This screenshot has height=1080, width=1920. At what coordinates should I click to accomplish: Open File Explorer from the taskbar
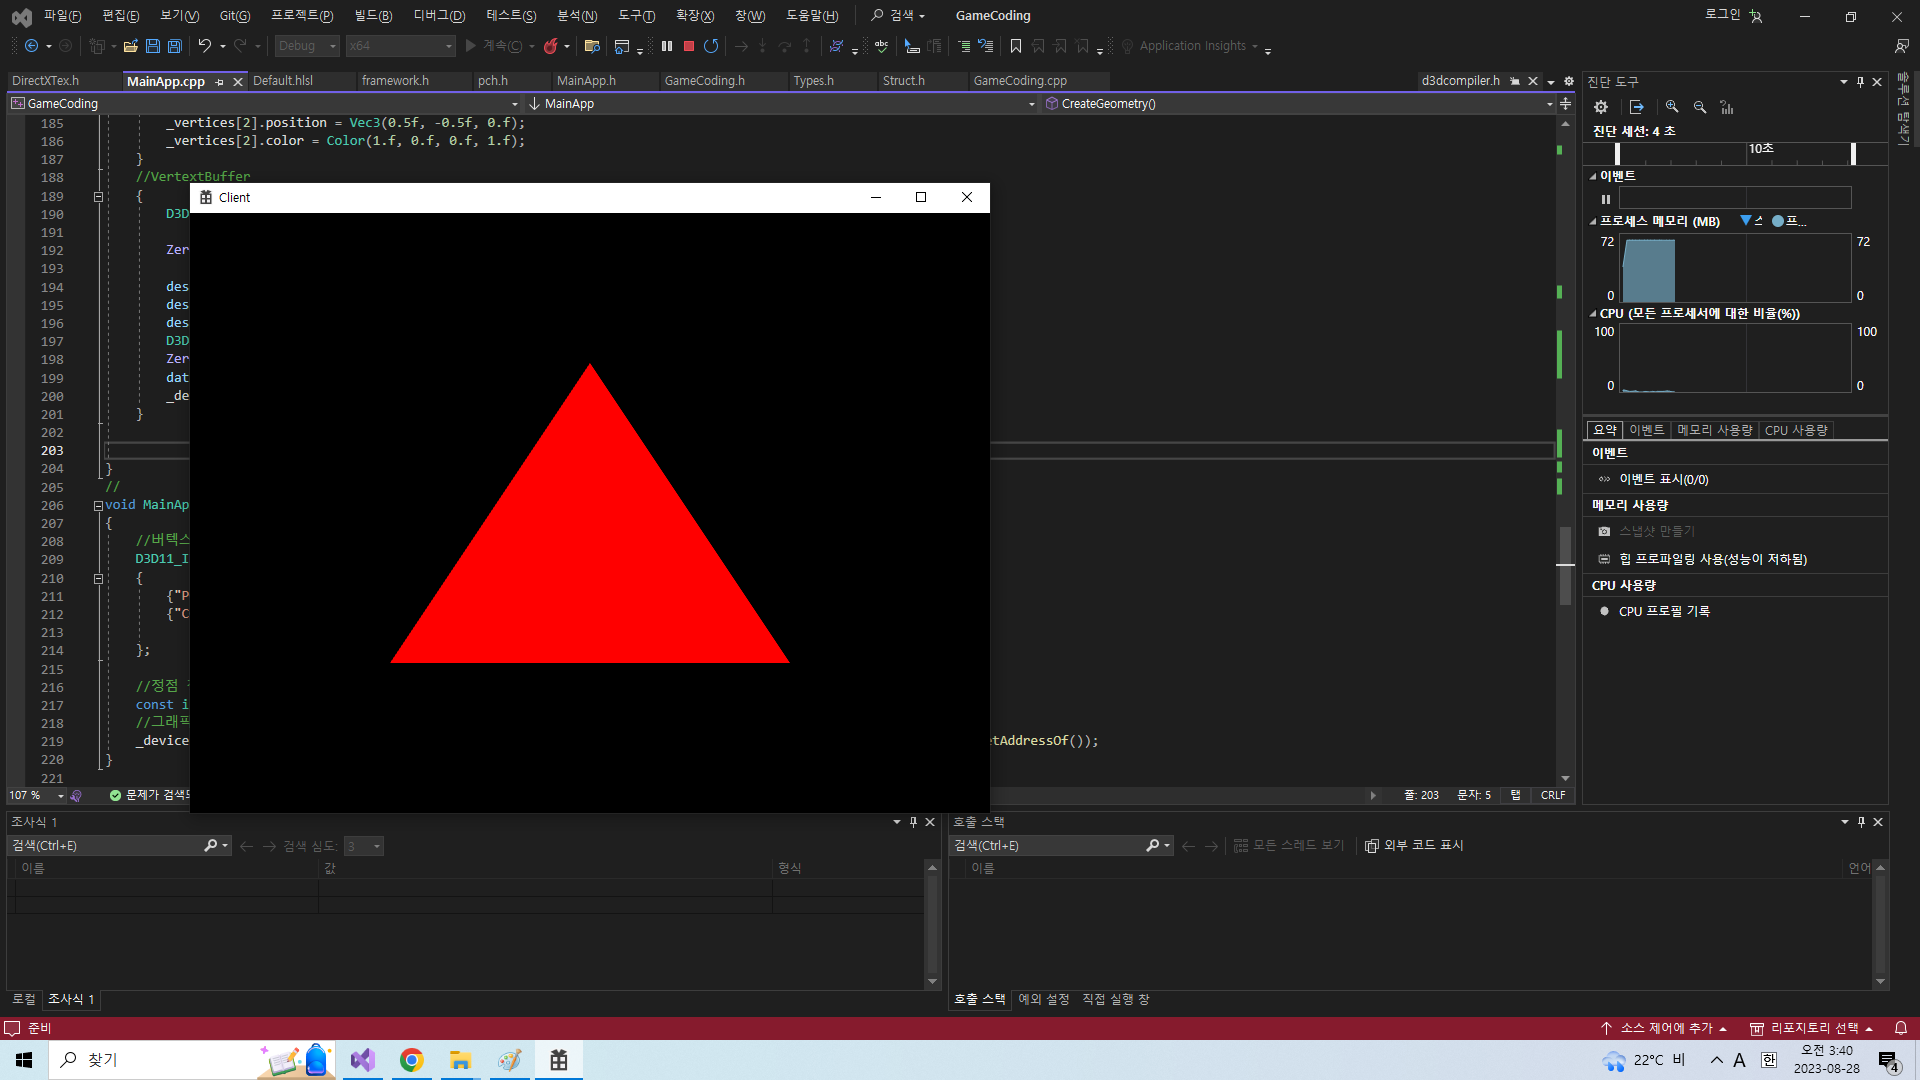click(x=460, y=1060)
